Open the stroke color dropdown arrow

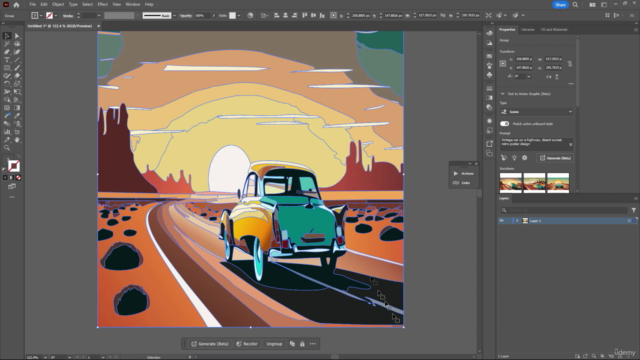click(x=56, y=16)
